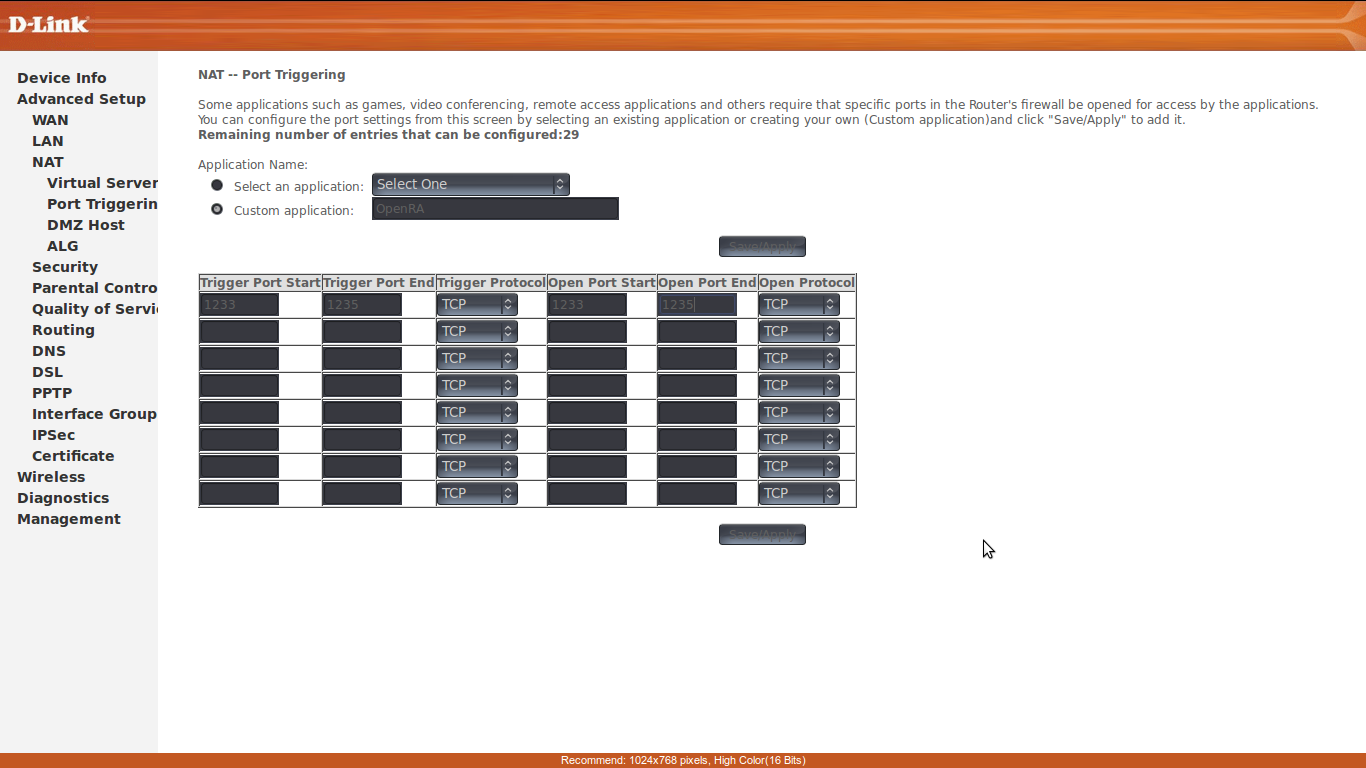Go to ALG page
The height and width of the screenshot is (768, 1366).
62,246
